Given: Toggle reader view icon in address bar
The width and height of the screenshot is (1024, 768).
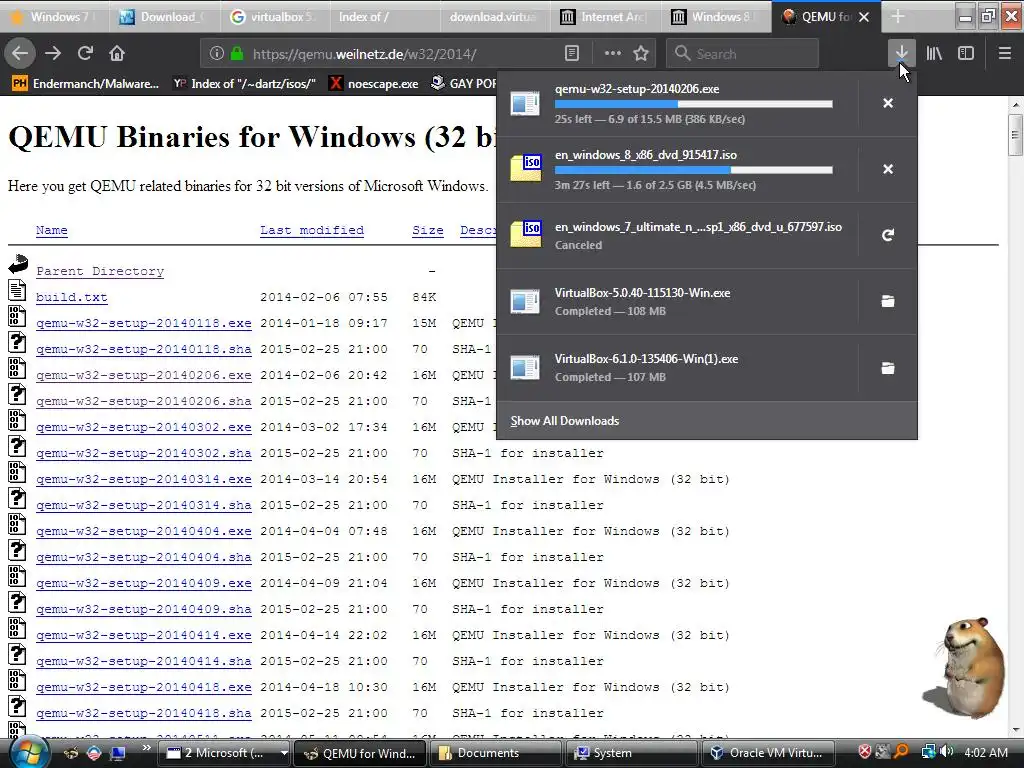Looking at the screenshot, I should (571, 54).
